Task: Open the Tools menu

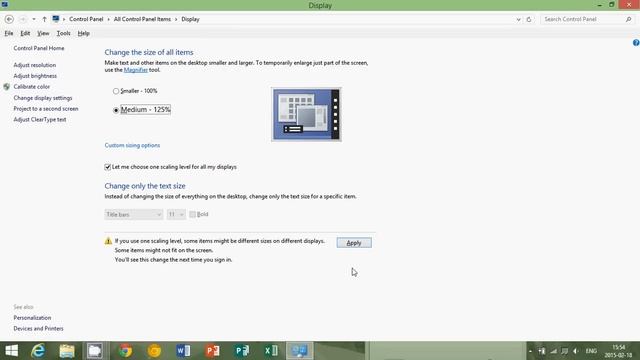Action: point(63,33)
